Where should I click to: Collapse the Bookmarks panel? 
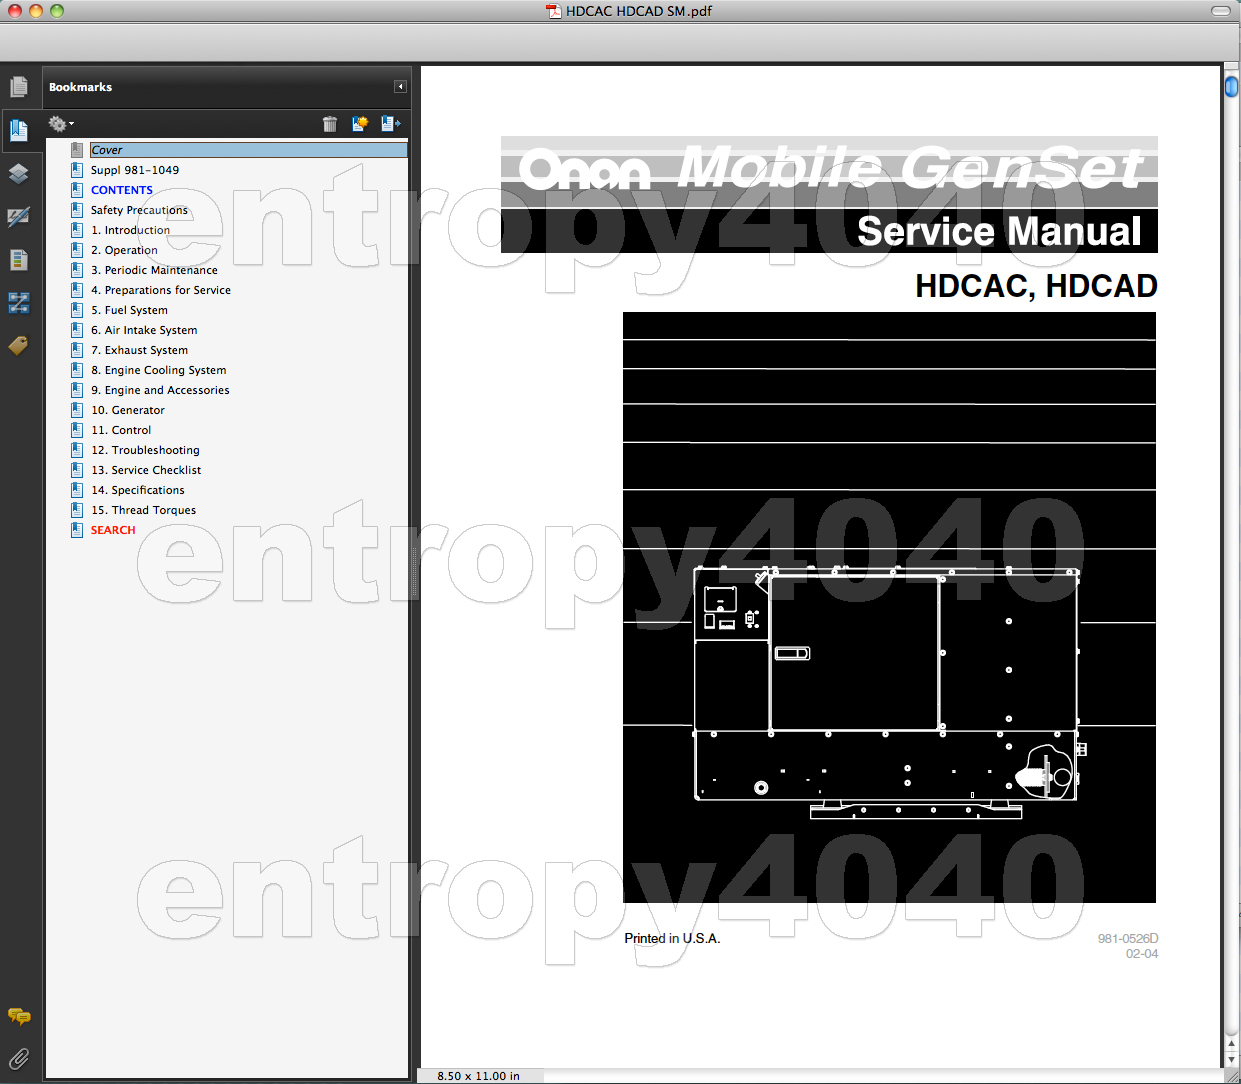click(400, 87)
